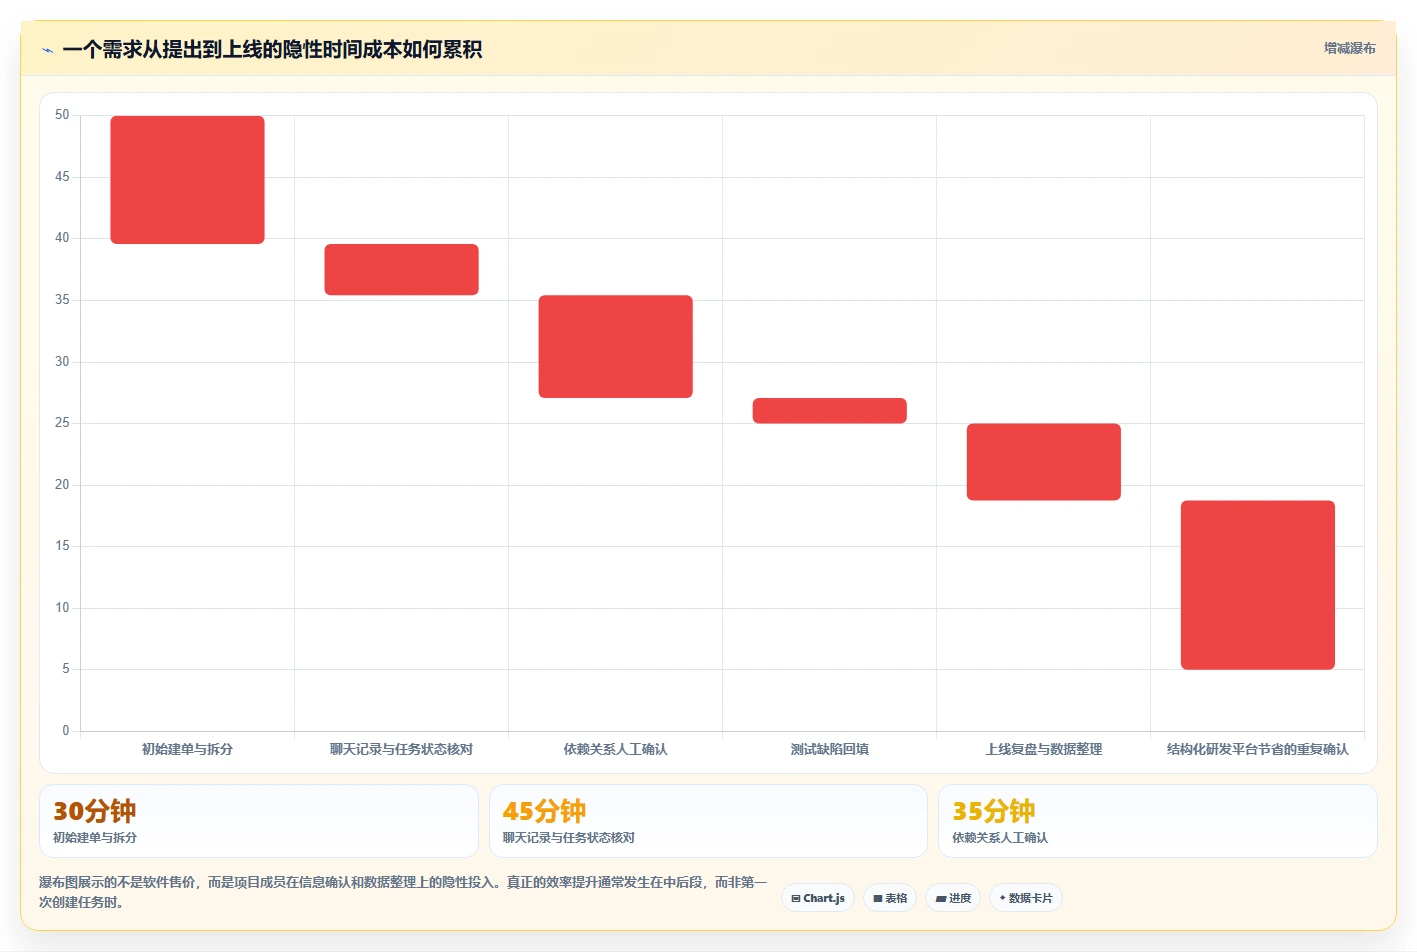Screen dimensions: 1417x952
Task: Click the red bar for 测试缺陷回填
Action: click(x=829, y=410)
